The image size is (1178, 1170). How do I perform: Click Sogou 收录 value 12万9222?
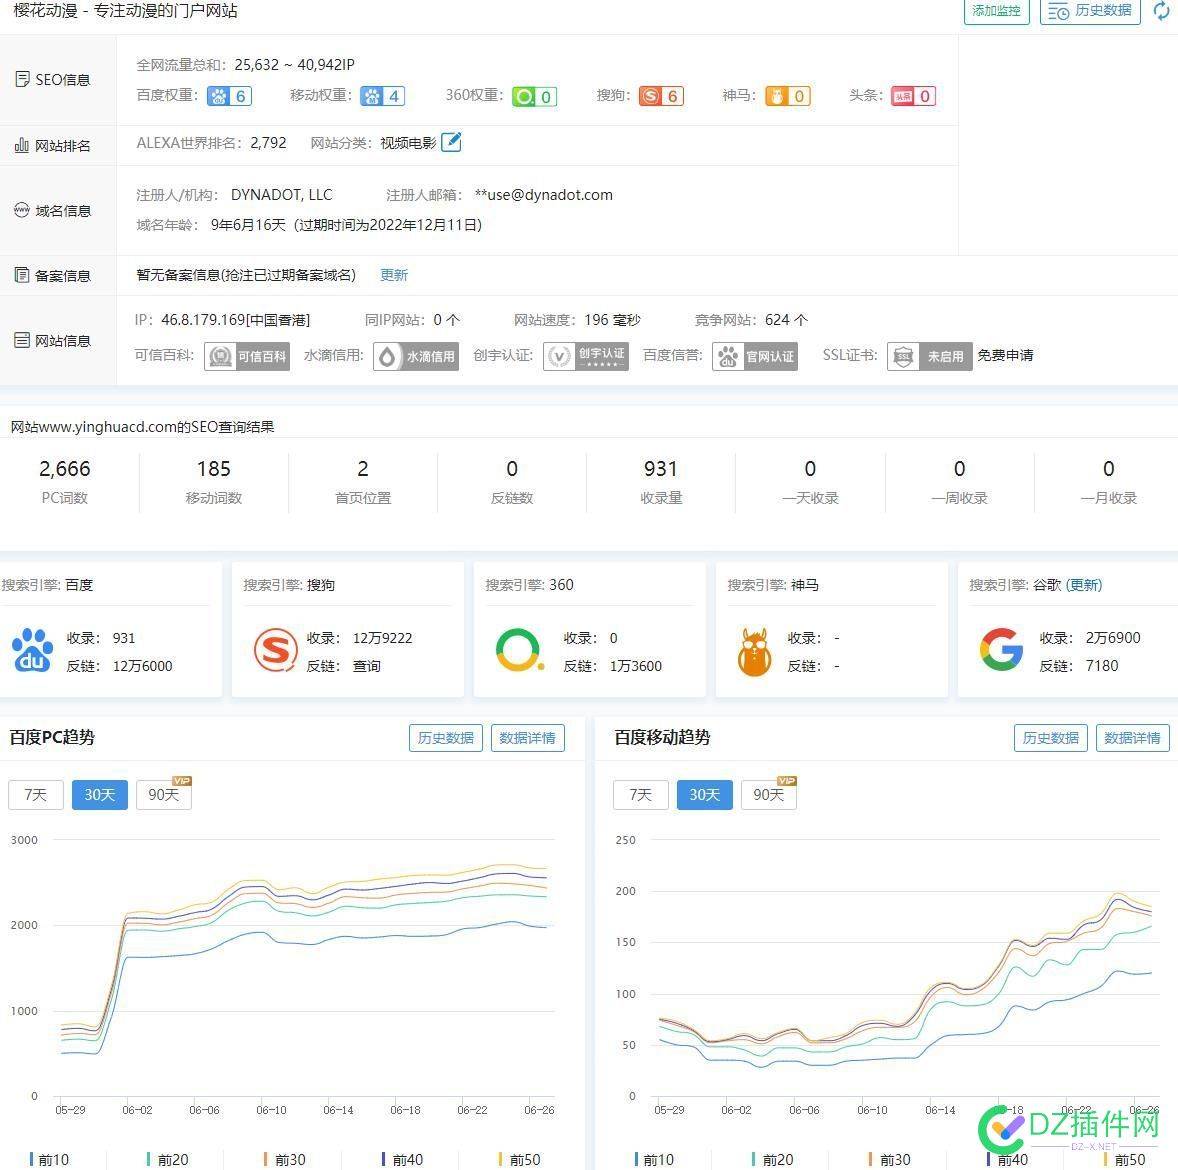coord(382,638)
